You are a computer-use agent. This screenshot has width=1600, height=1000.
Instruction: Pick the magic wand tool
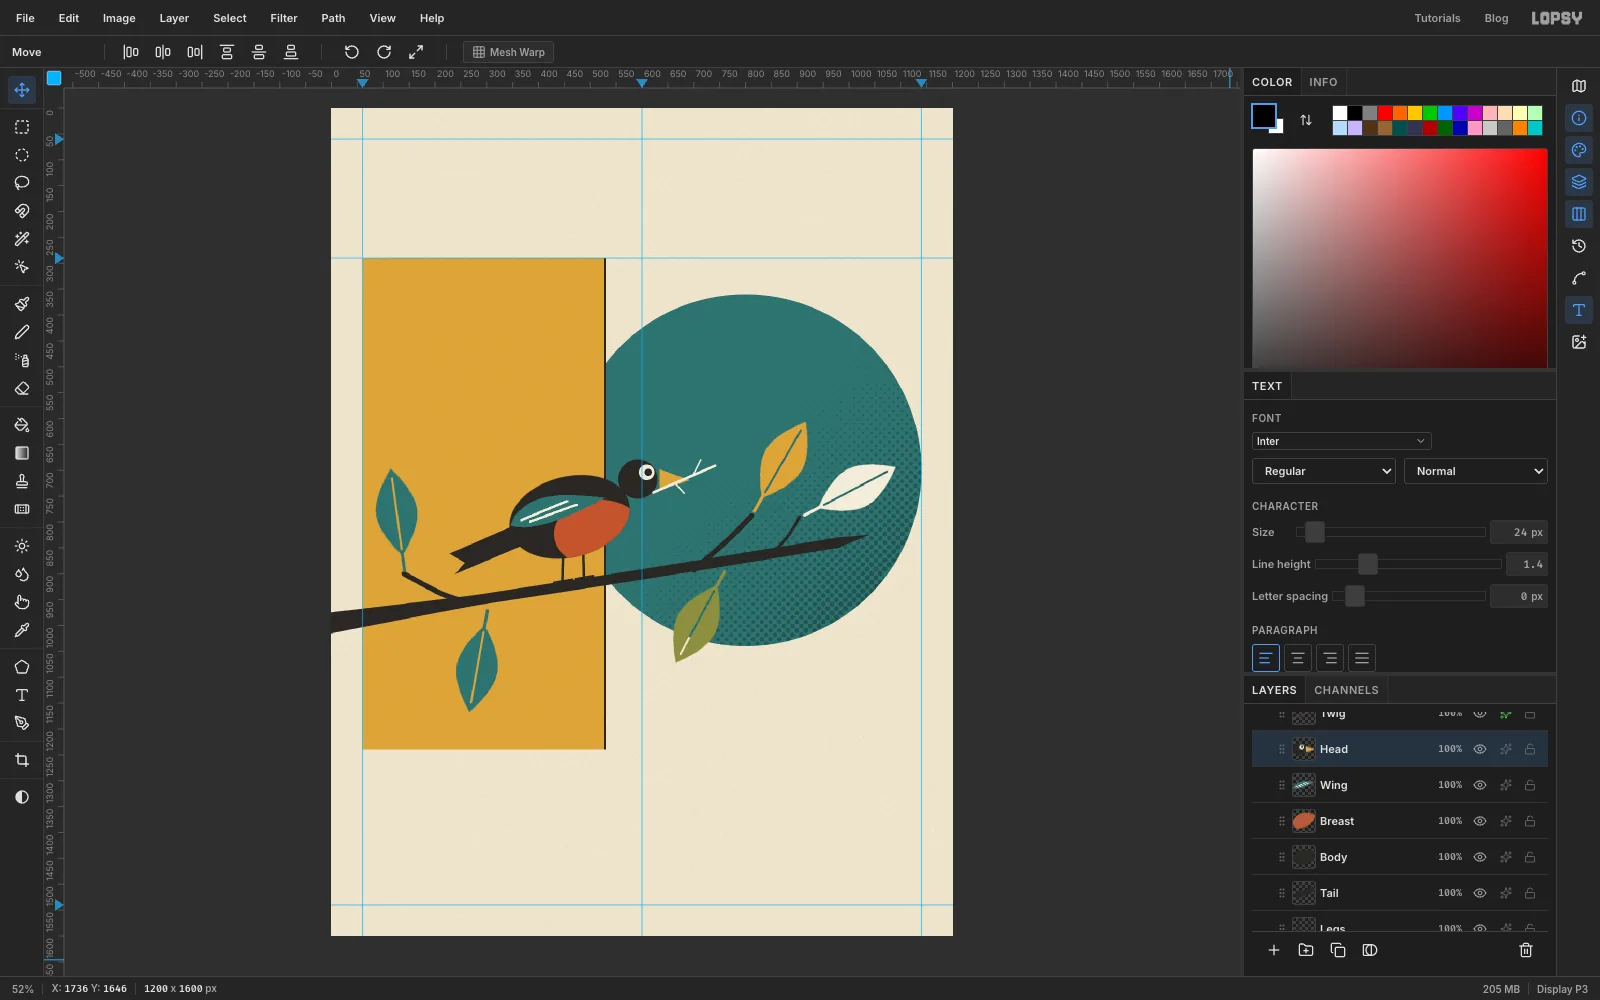coord(22,239)
